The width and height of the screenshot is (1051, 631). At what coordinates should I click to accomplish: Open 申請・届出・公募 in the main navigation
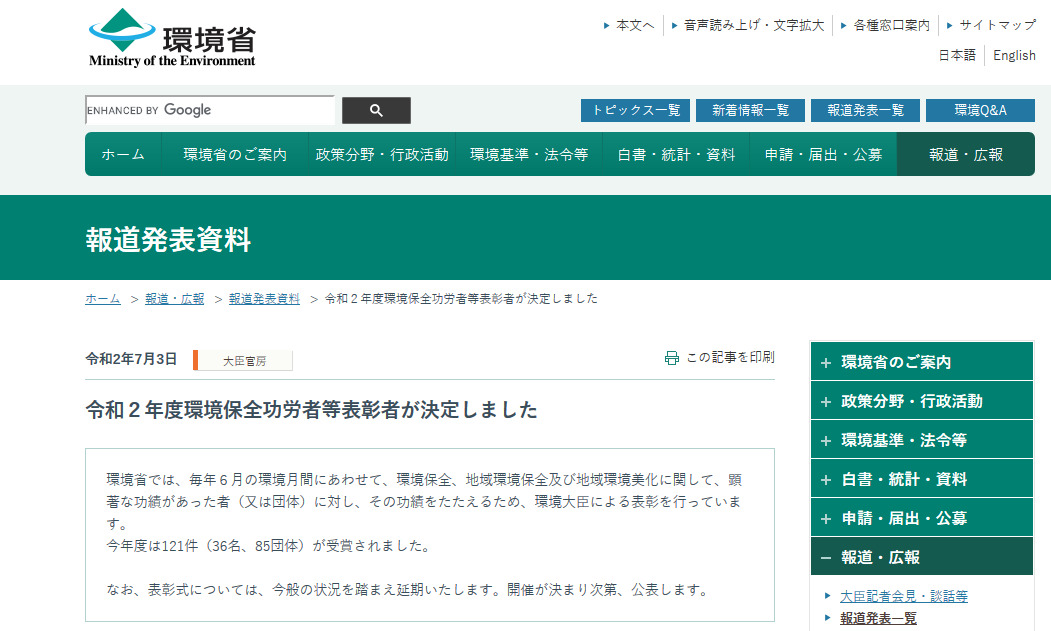pyautogui.click(x=823, y=154)
